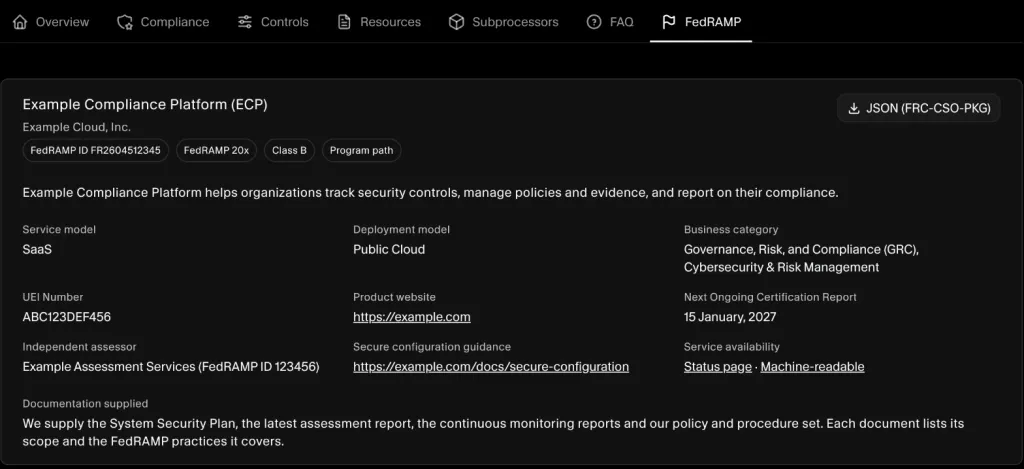Viewport: 1024px width, 469px height.
Task: Click the UEI Number label
Action: (x=53, y=297)
